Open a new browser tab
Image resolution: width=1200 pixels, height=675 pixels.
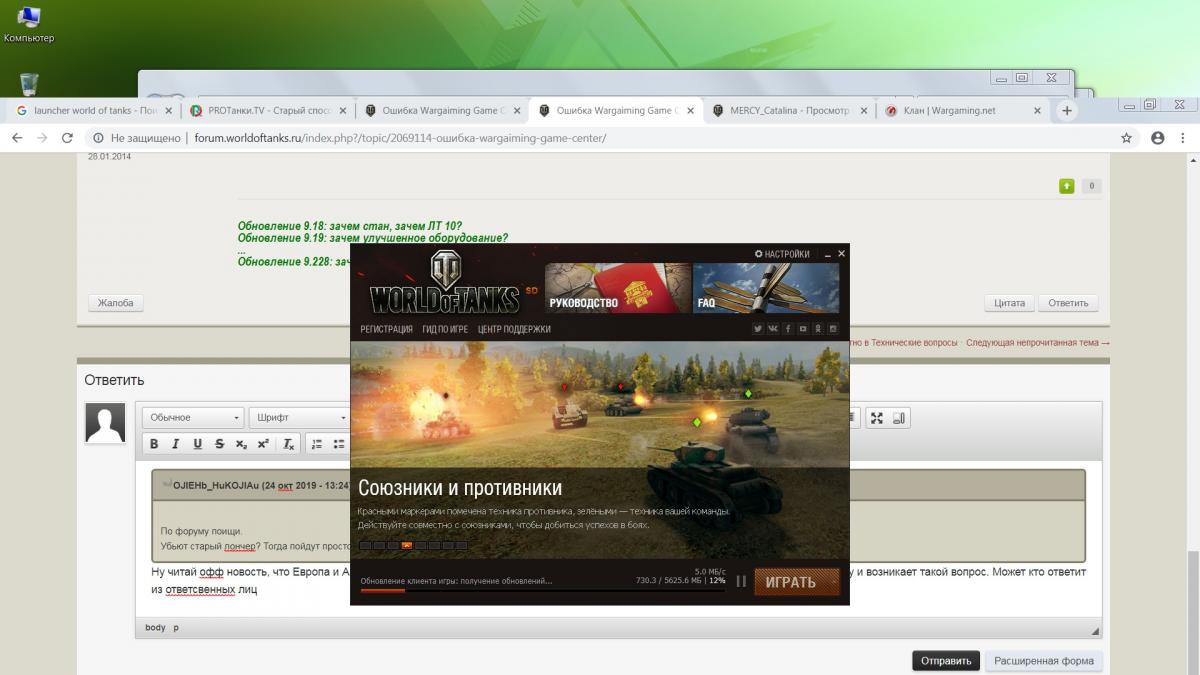1067,111
